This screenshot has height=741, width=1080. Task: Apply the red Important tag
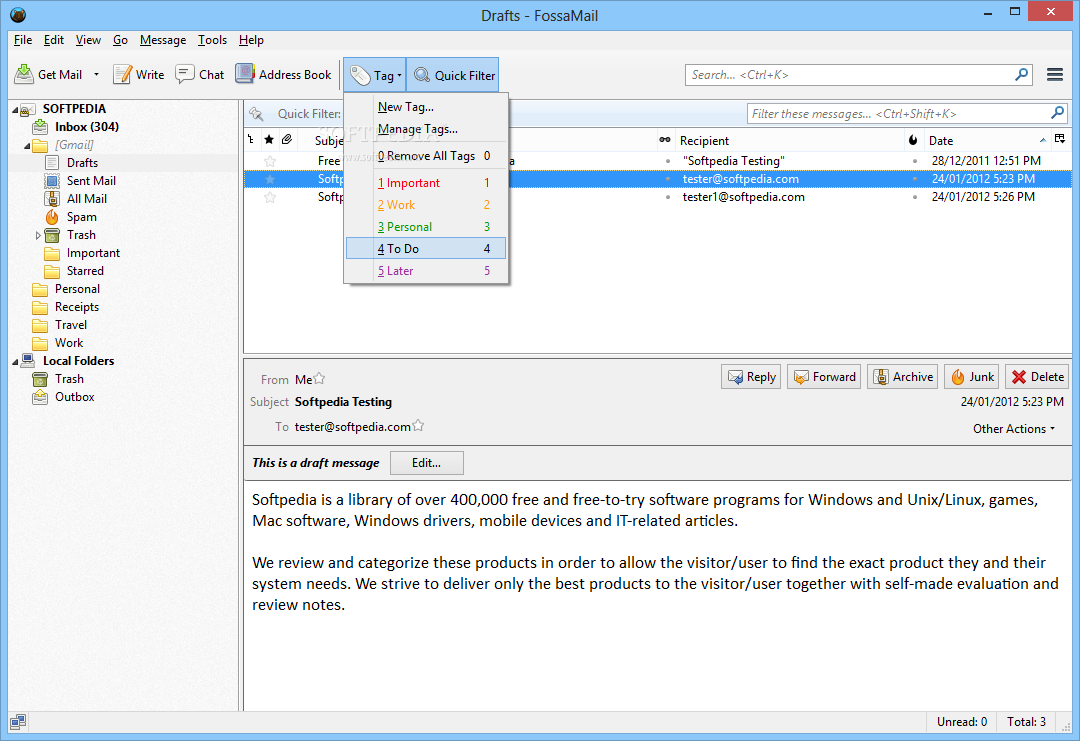tap(426, 182)
